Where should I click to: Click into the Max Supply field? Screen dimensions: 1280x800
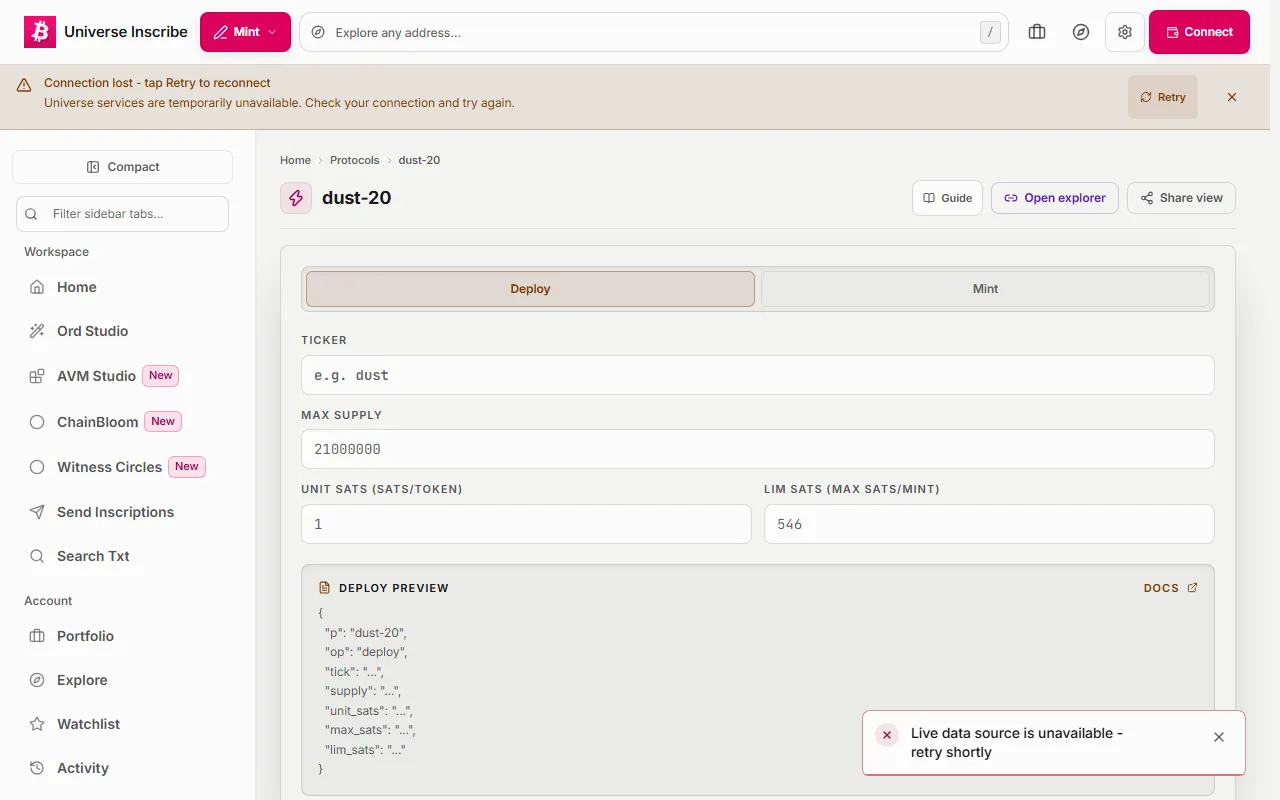(x=758, y=449)
